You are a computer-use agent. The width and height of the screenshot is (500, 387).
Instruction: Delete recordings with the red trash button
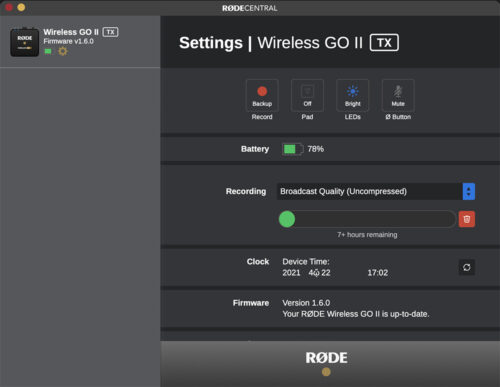(x=467, y=219)
